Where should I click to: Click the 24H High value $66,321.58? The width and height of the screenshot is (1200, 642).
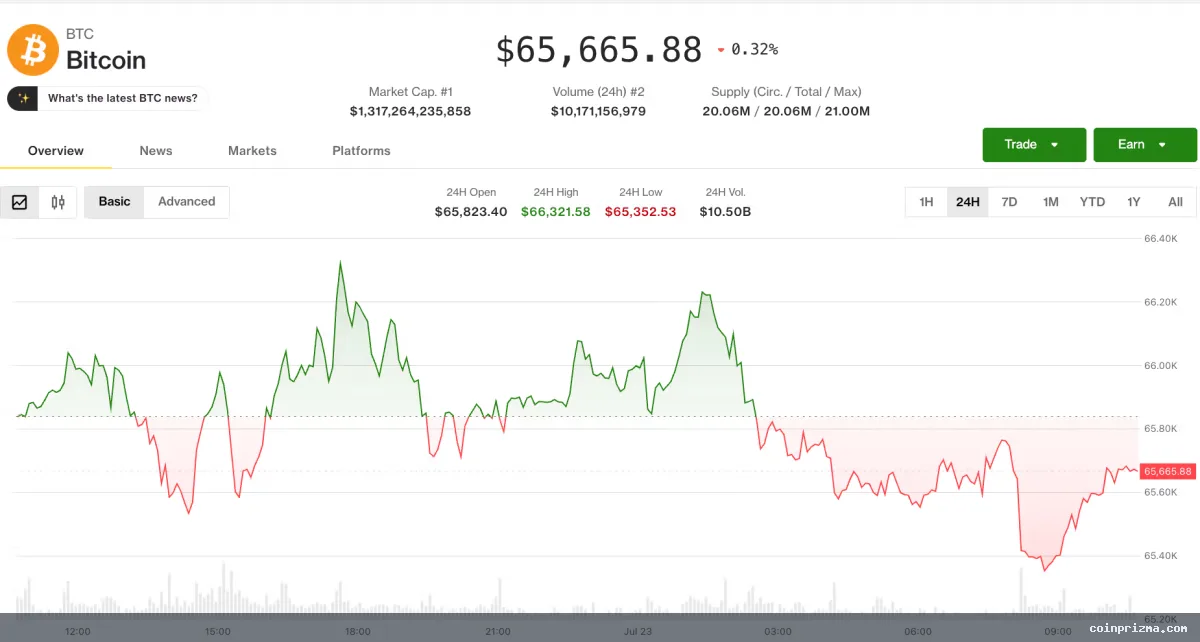coord(556,212)
